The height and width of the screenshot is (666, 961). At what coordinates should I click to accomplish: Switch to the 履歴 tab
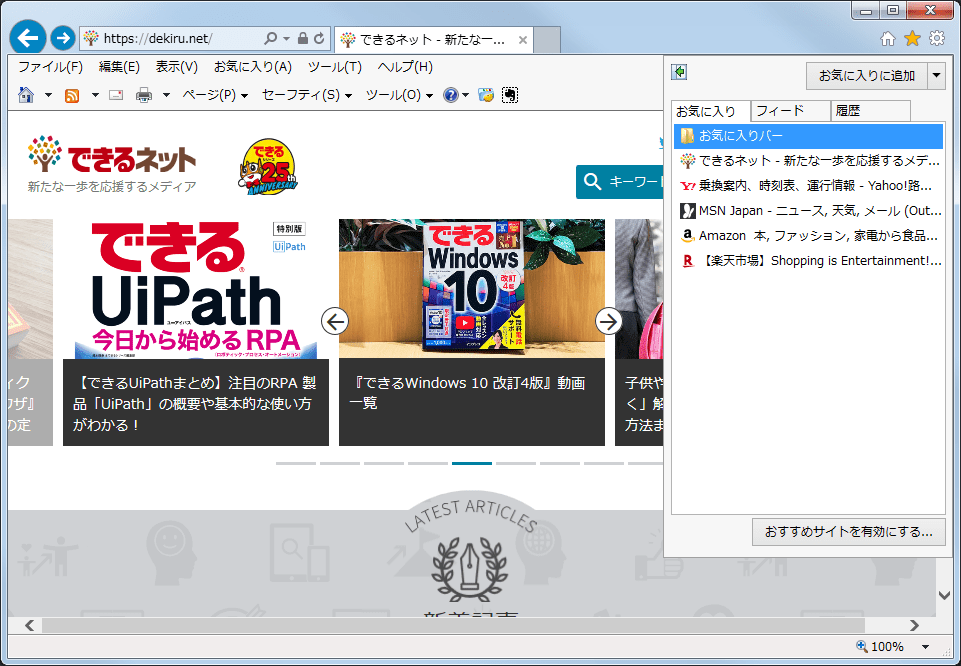click(870, 112)
